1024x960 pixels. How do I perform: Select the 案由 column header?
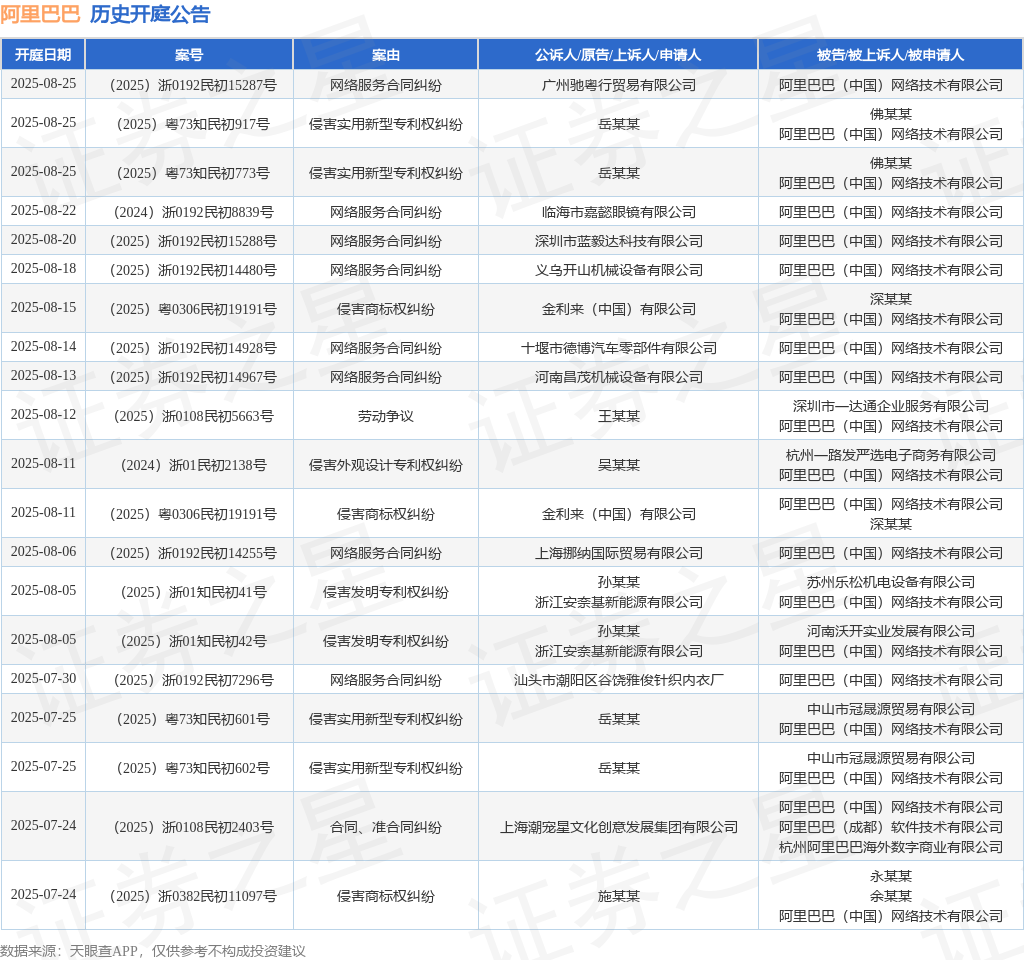pos(385,55)
